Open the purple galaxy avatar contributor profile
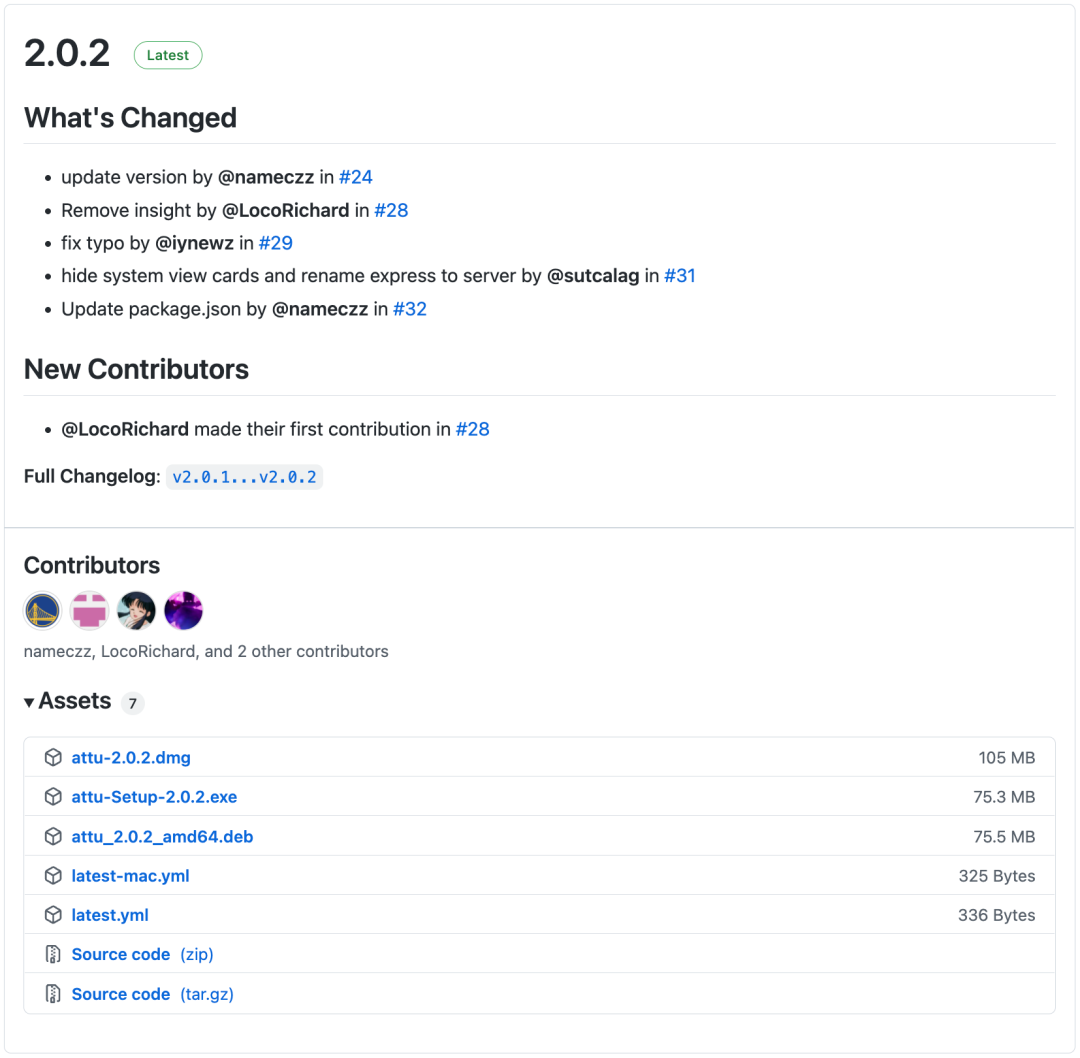The width and height of the screenshot is (1080, 1058). tap(184, 611)
